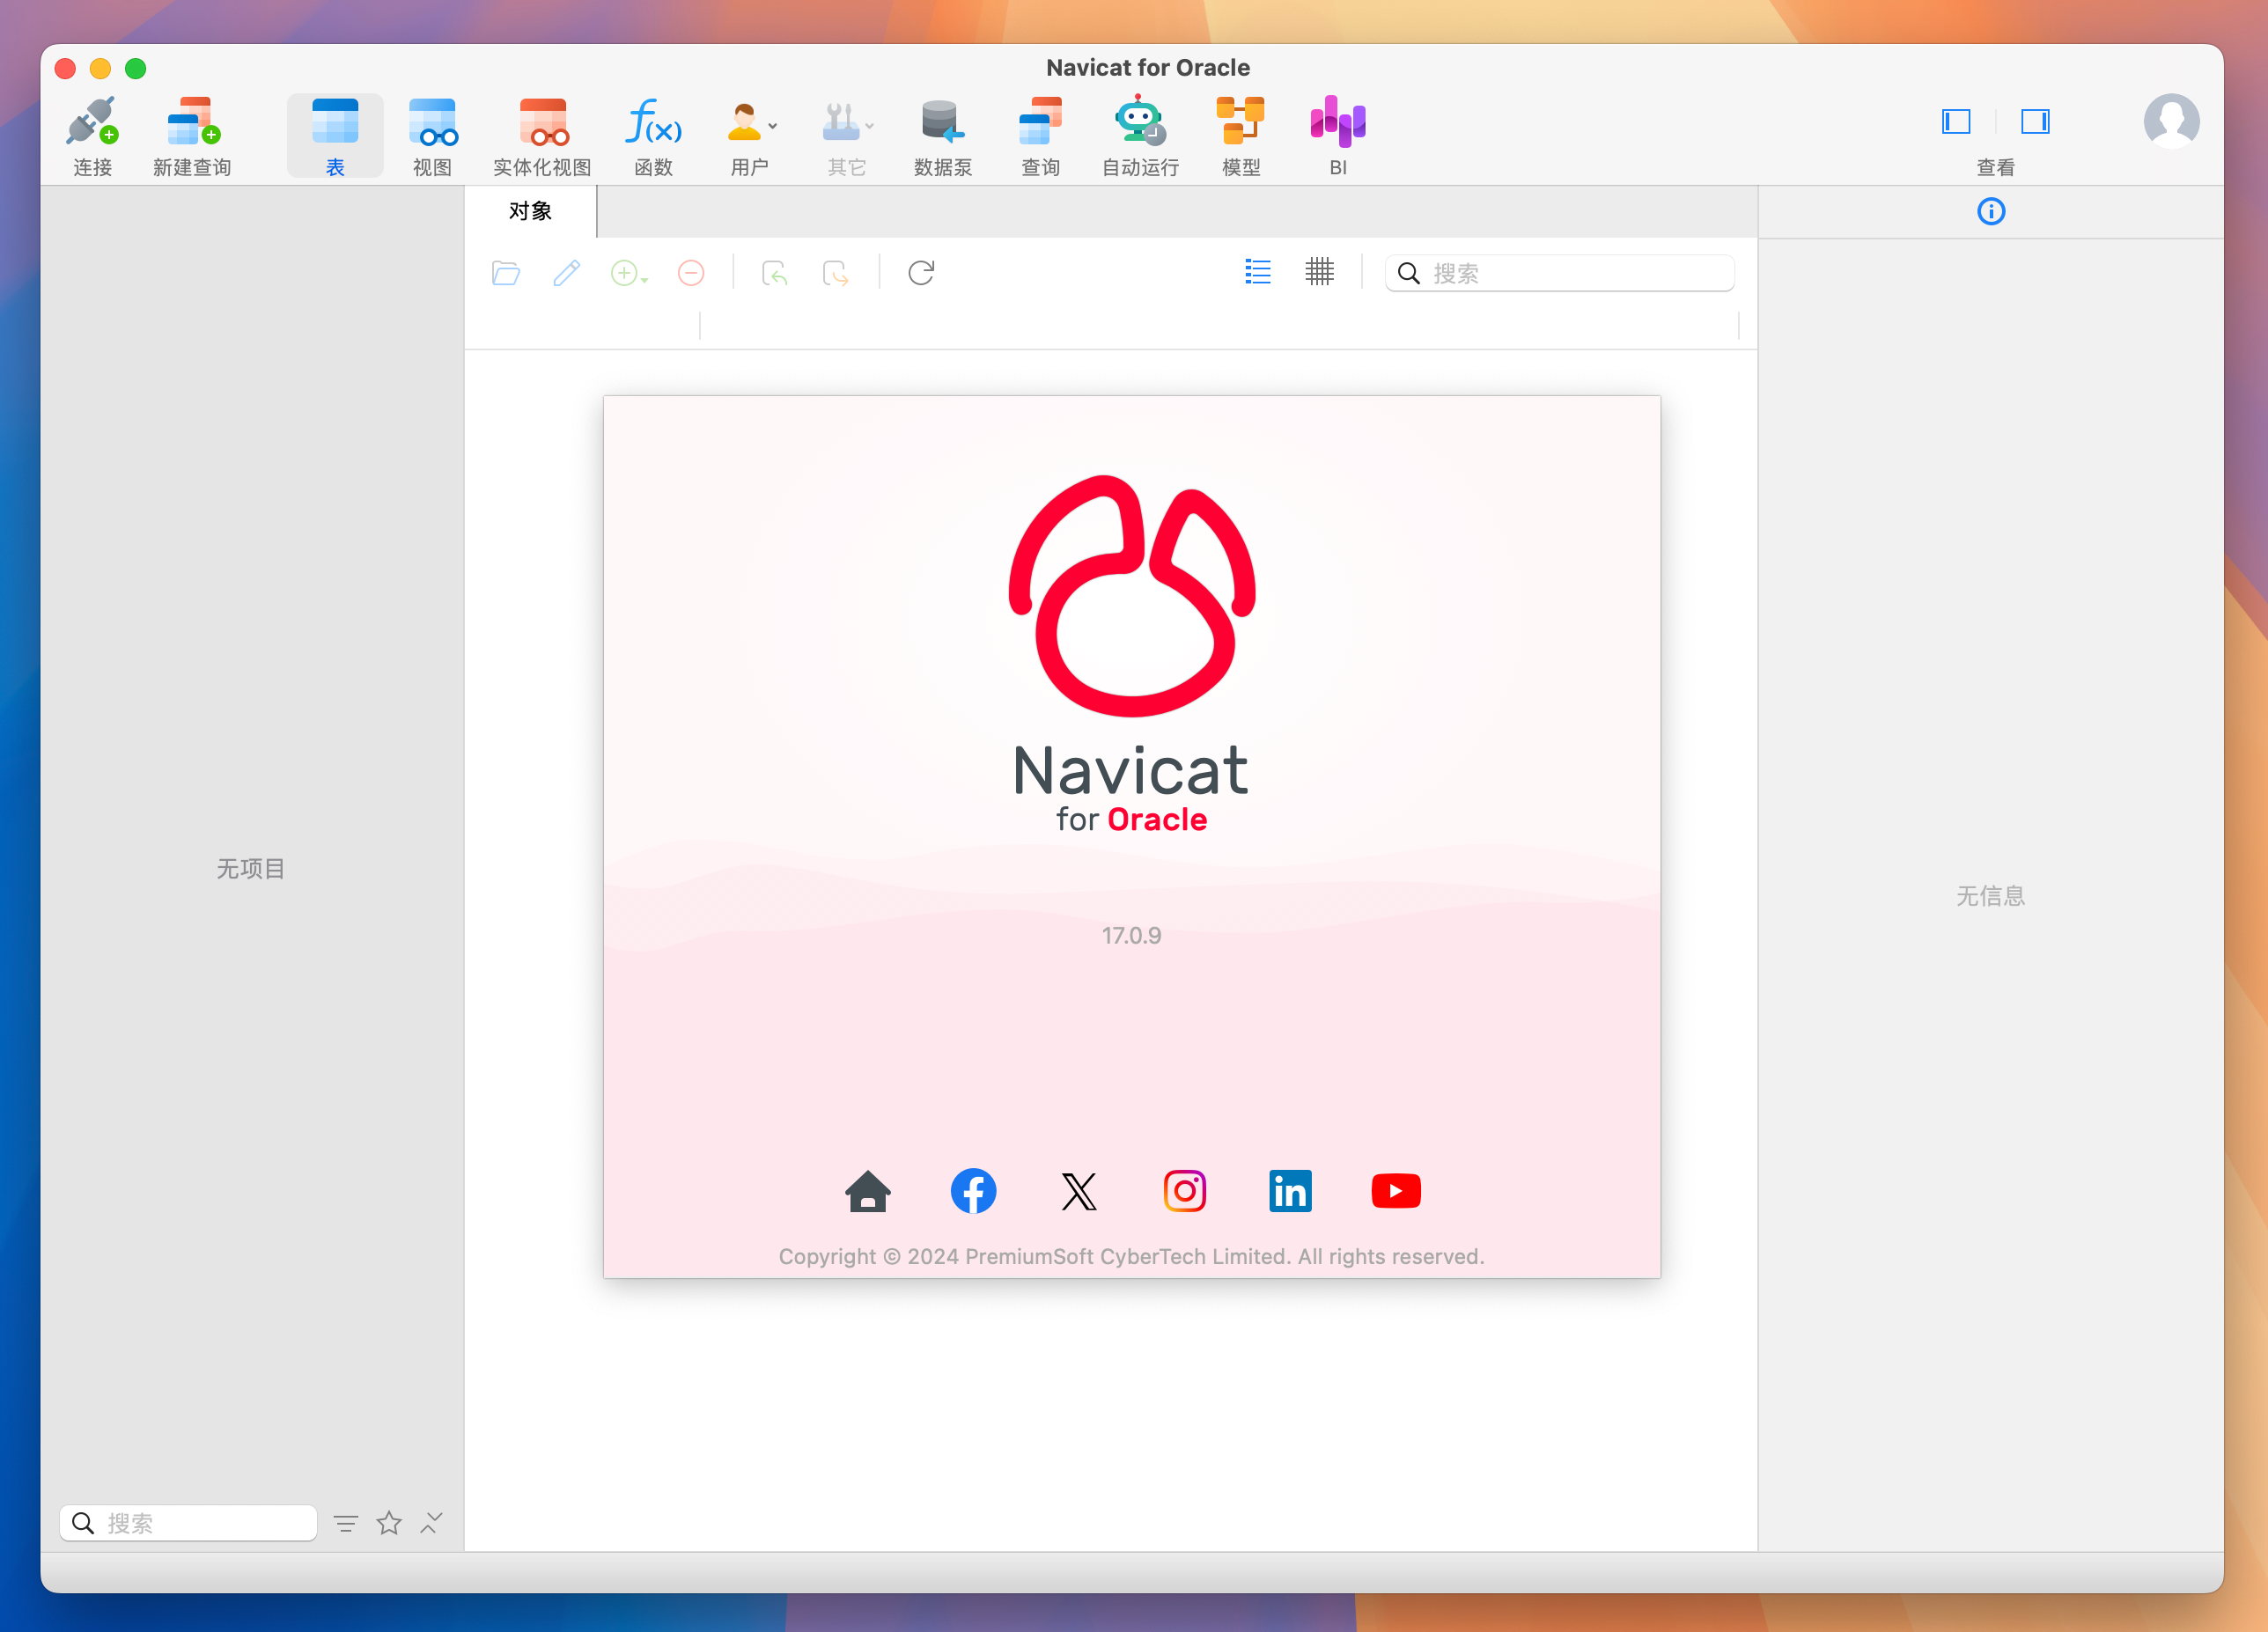Click the 查询 (Query) toolbar icon

(x=1040, y=135)
